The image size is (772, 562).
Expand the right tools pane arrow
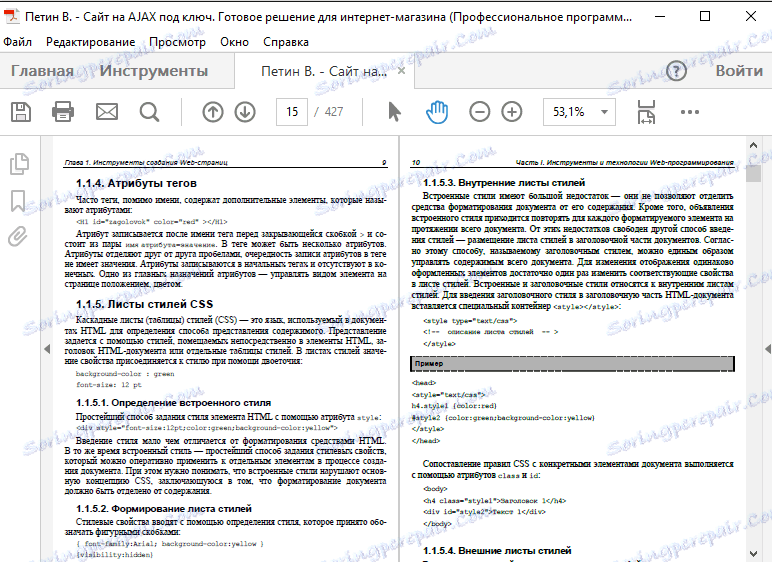pyautogui.click(x=768, y=349)
